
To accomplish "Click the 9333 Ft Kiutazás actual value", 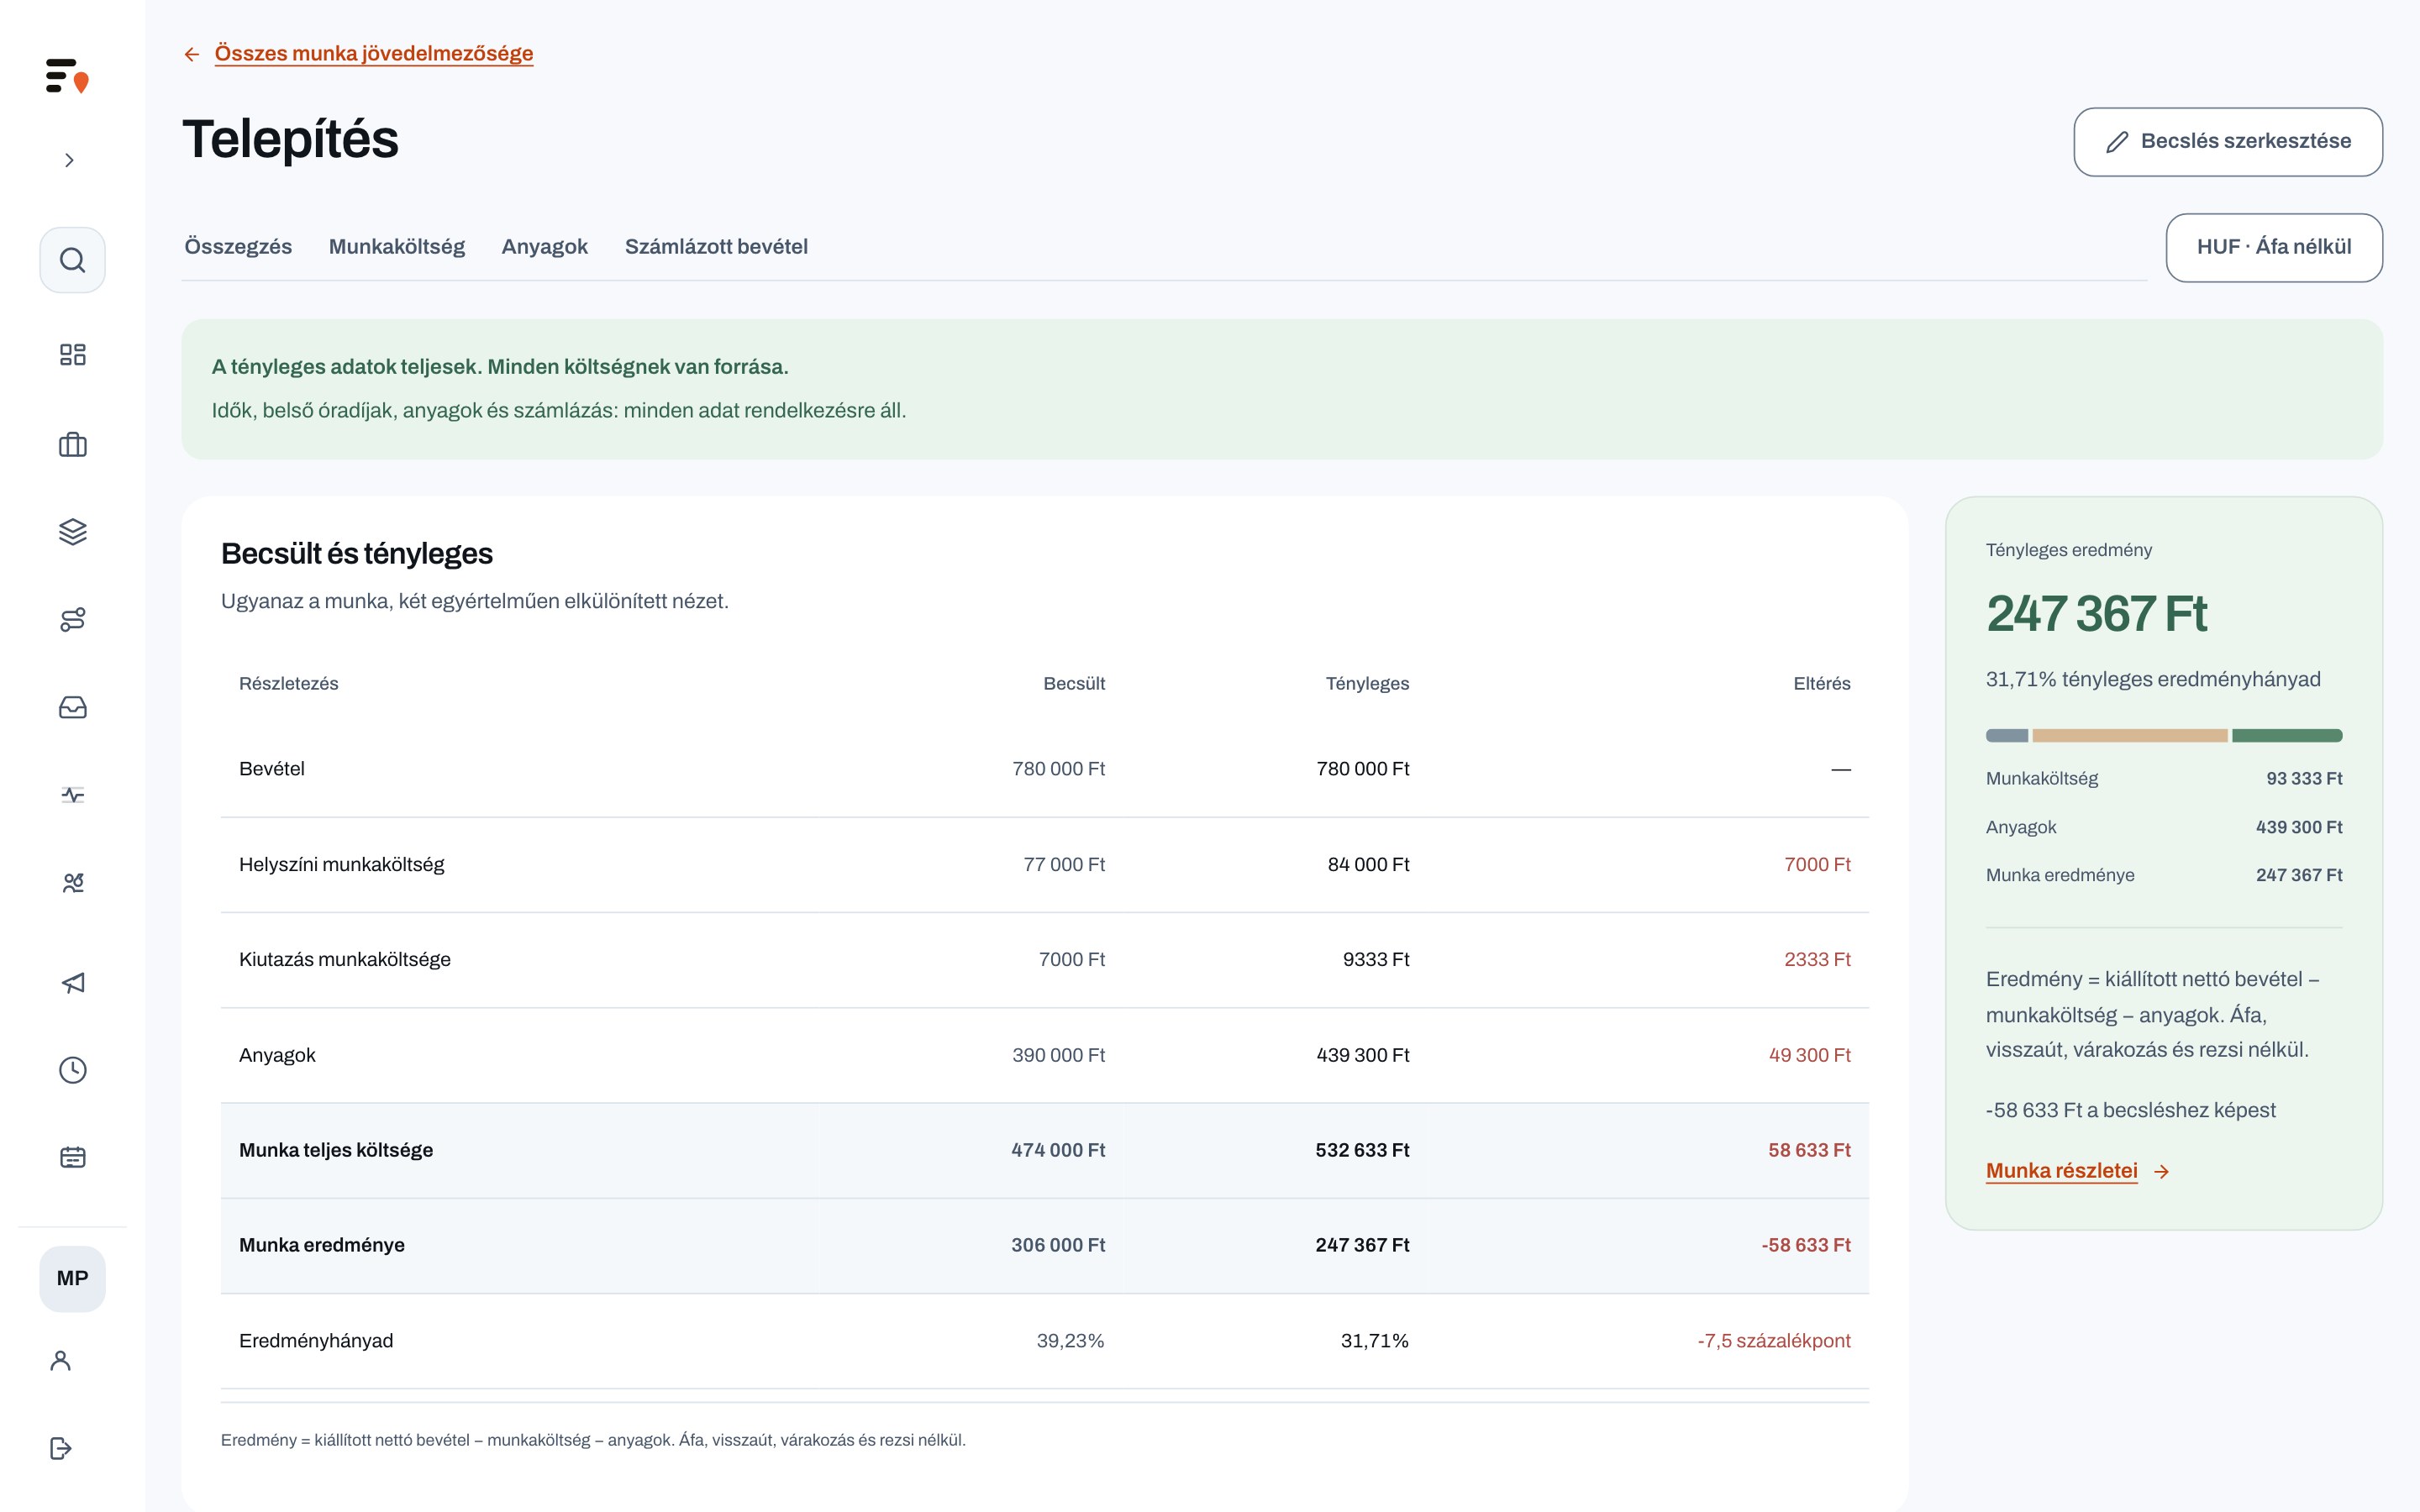I will pyautogui.click(x=1376, y=959).
